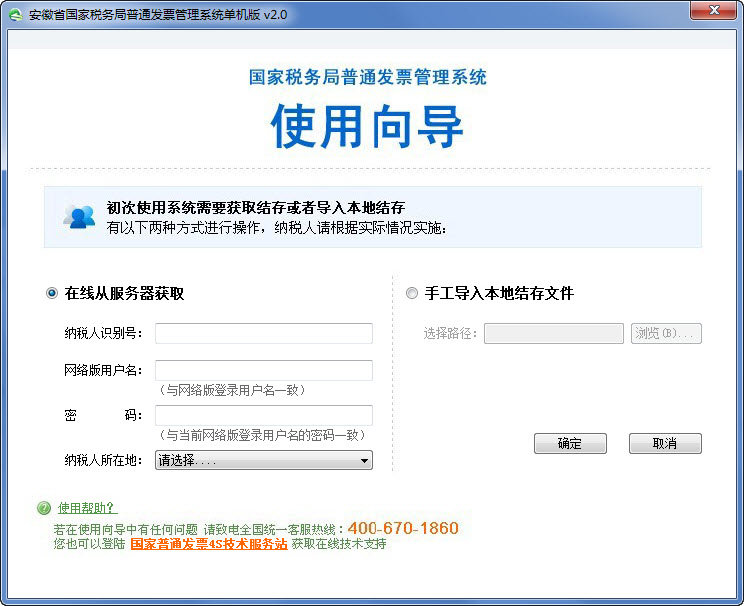This screenshot has height=606, width=744.
Task: Click the app logo in the title bar
Action: [16, 15]
